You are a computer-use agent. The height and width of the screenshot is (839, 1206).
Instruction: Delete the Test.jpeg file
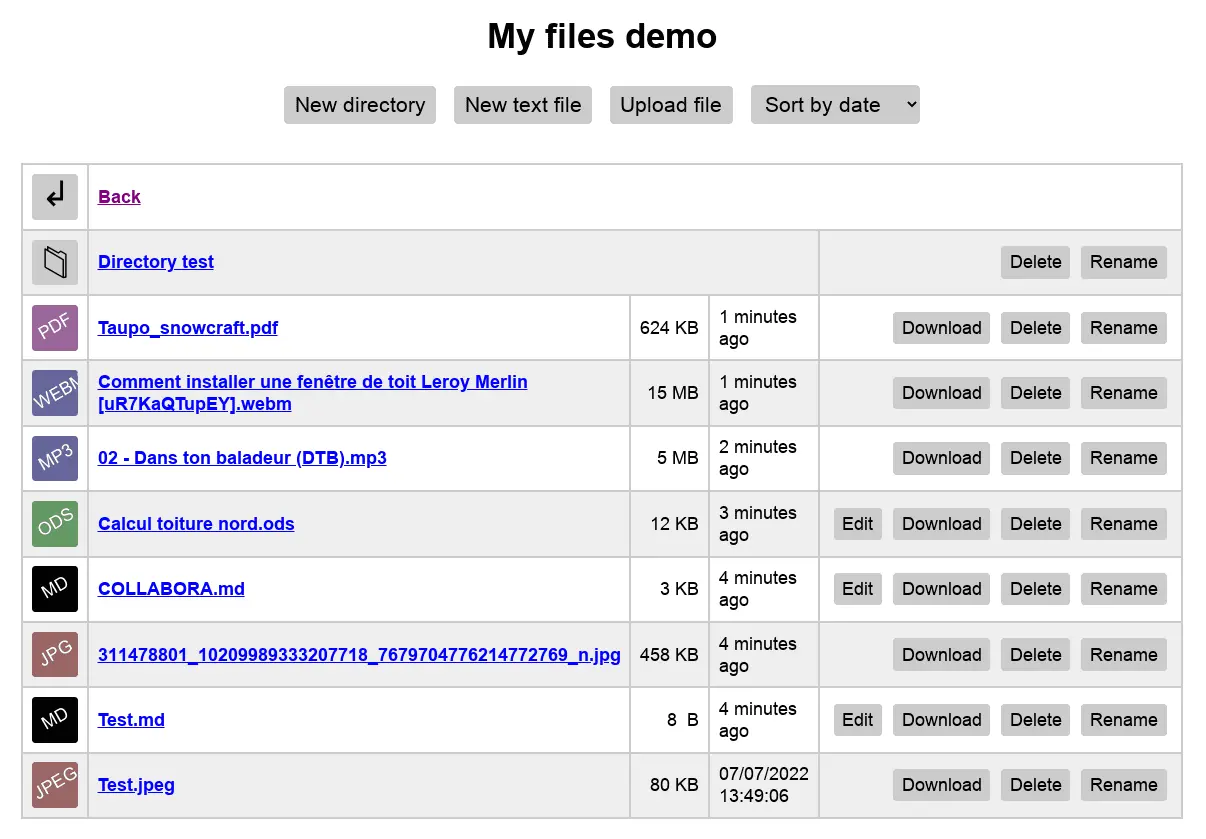pos(1035,785)
